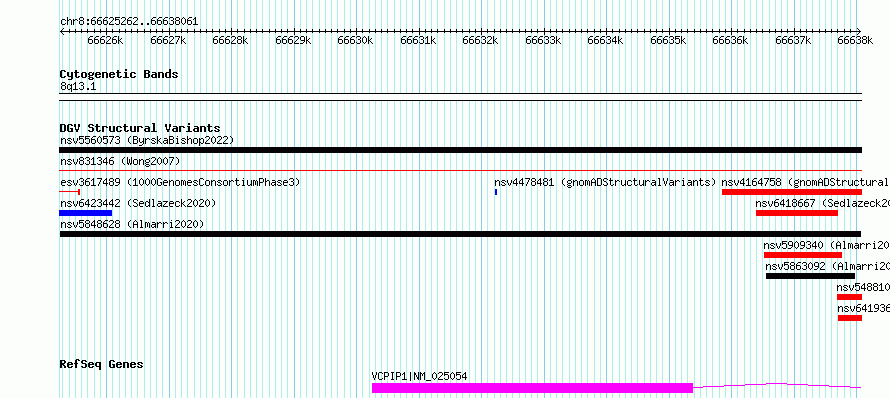
Task: Open the nsv5863092 Almarri variant label
Action: (828, 267)
